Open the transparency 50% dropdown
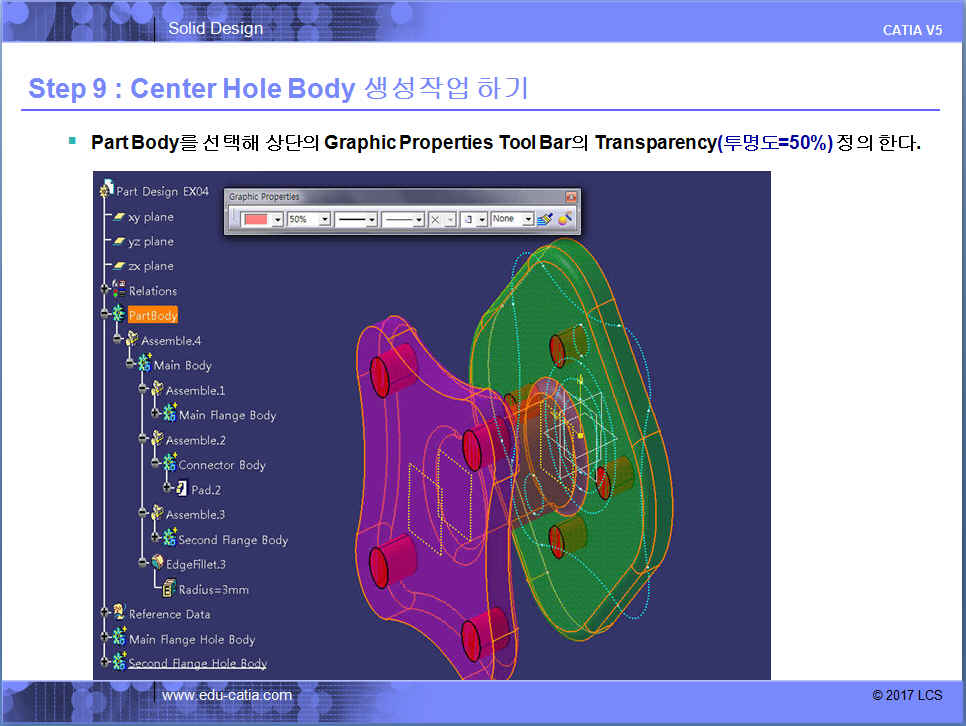The image size is (966, 726). pos(324,219)
